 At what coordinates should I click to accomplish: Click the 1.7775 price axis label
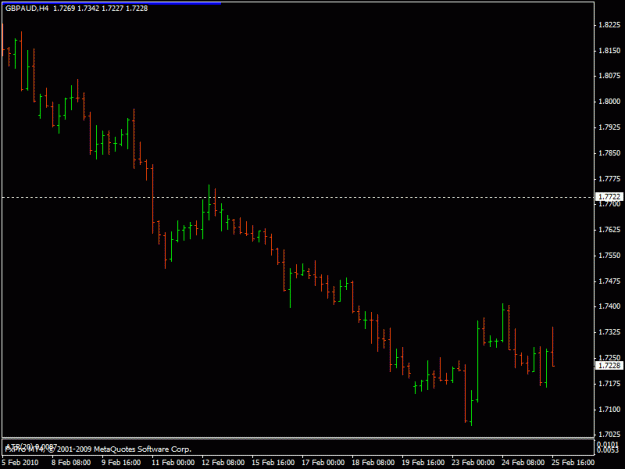[609, 179]
